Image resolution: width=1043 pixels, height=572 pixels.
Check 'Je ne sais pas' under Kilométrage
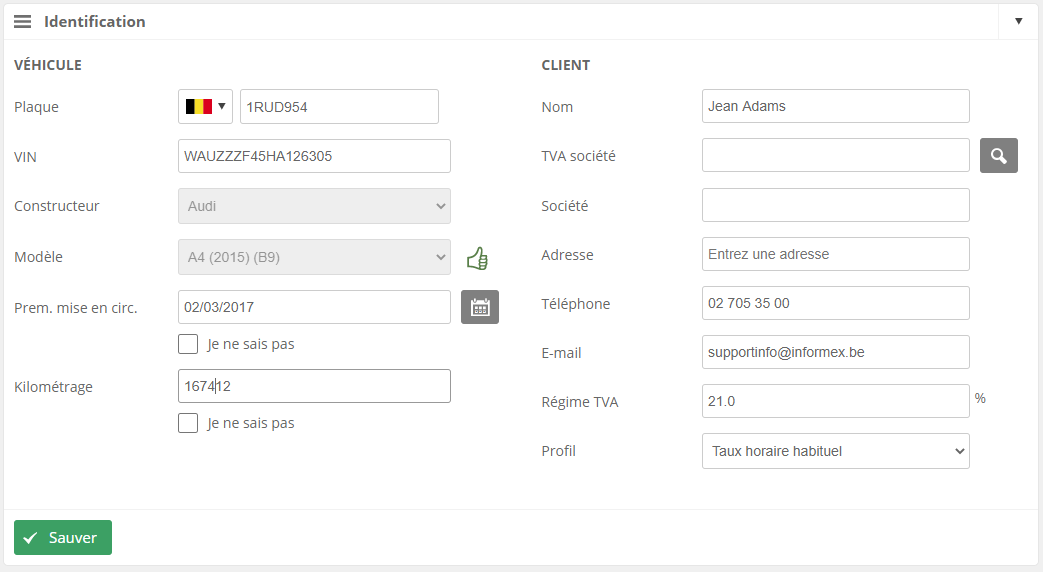point(188,423)
